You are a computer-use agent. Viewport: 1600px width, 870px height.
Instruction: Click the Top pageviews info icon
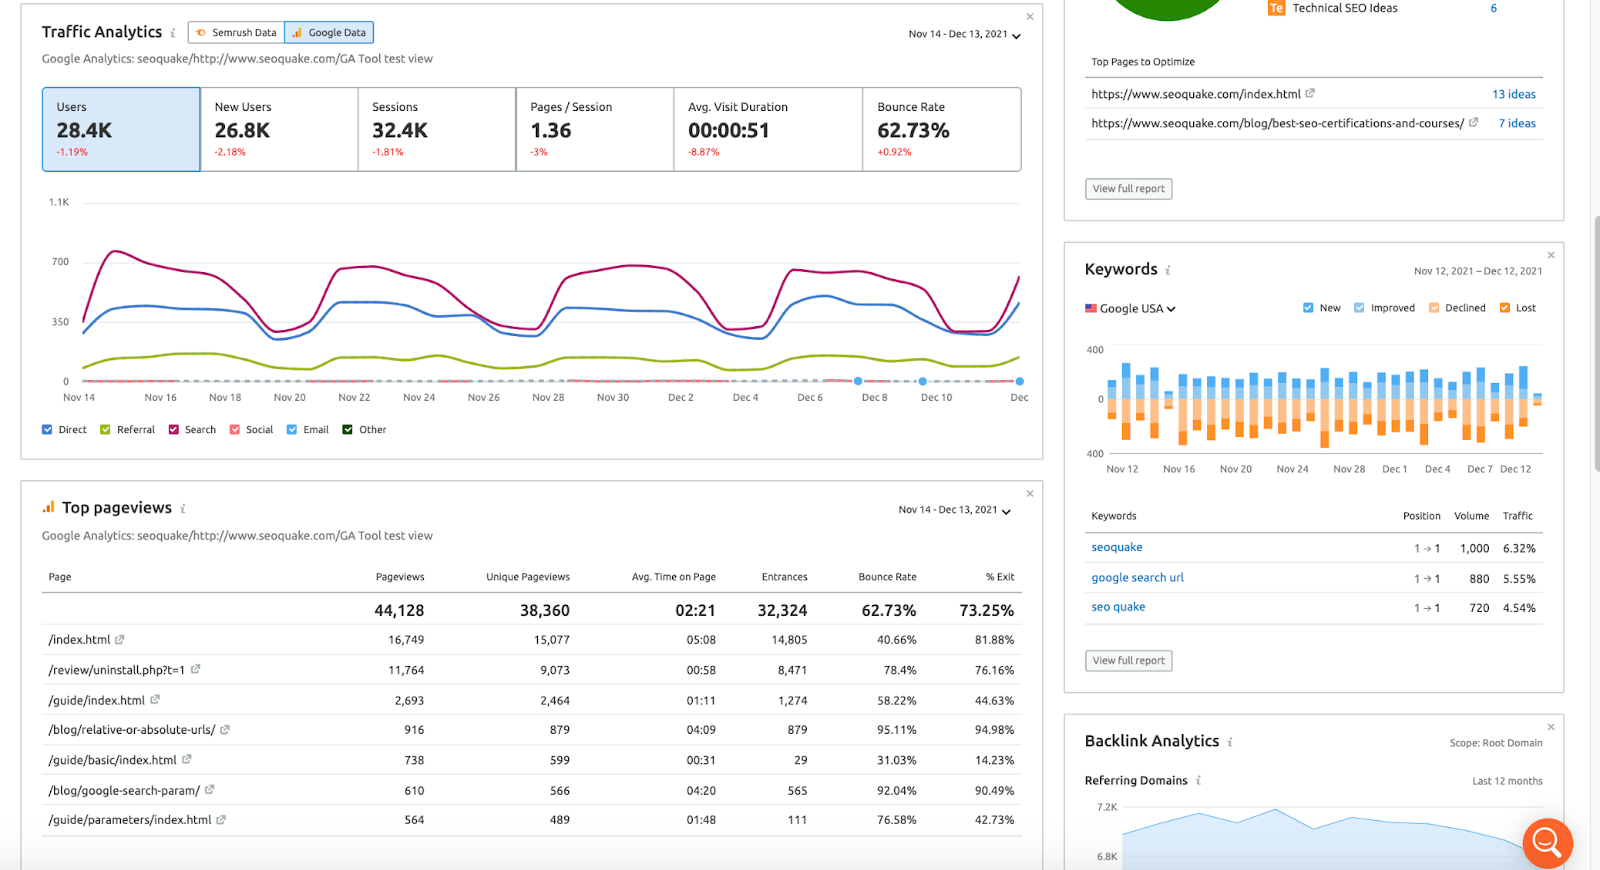(x=183, y=509)
